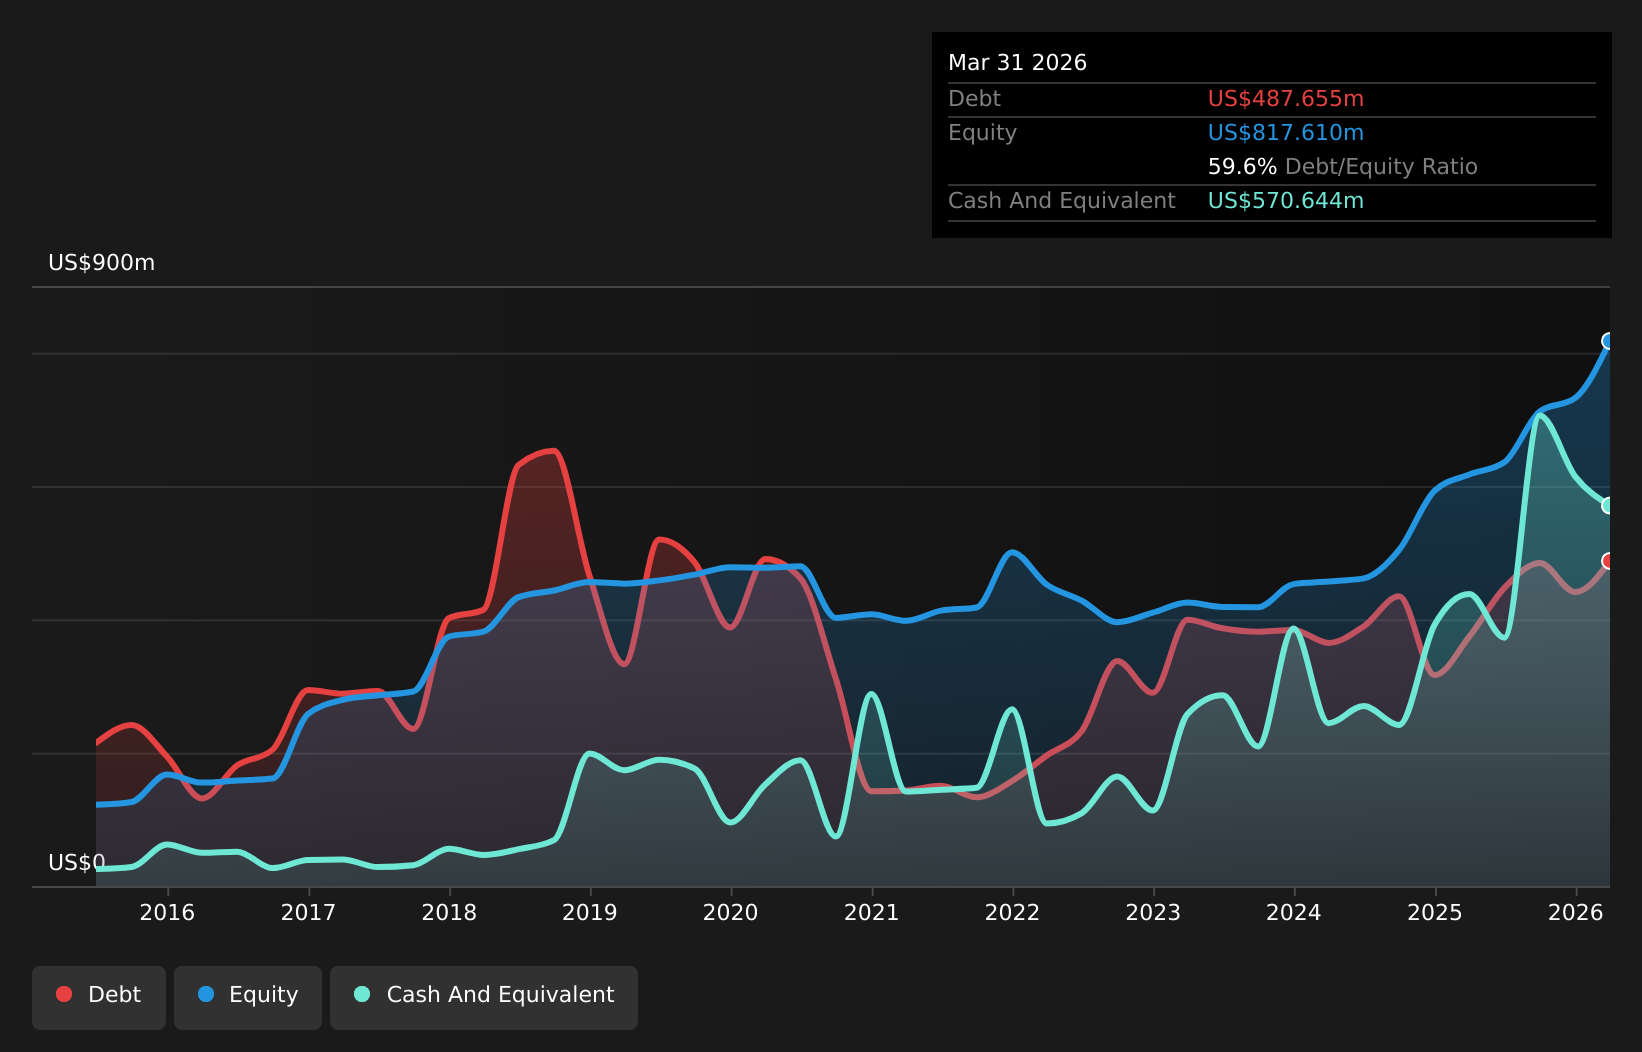Screen dimensions: 1642x1052
Task: Toggle the Cash And Equivalent legend button
Action: point(484,997)
